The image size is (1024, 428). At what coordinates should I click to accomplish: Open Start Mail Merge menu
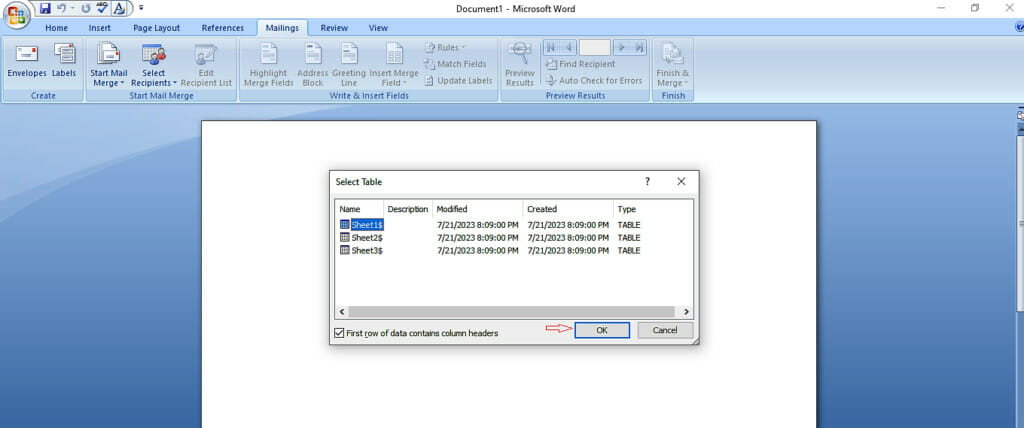click(108, 64)
